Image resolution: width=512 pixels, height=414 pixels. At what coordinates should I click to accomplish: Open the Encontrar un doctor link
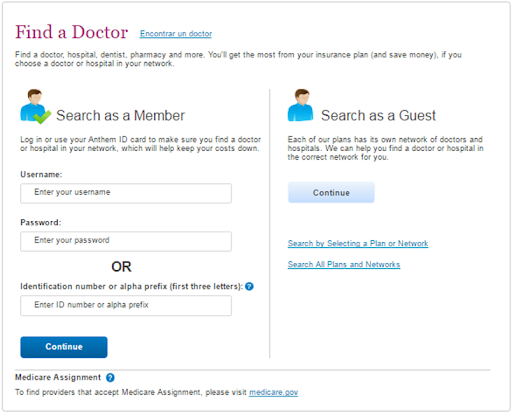click(x=176, y=34)
